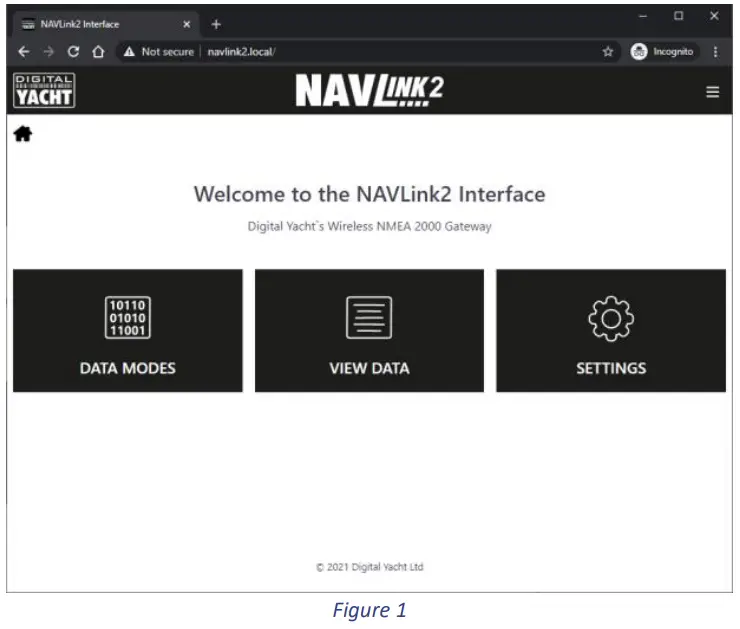Image resolution: width=740 pixels, height=629 pixels.
Task: Click the Welcome to the NAVLink2 Interface heading
Action: click(x=370, y=194)
